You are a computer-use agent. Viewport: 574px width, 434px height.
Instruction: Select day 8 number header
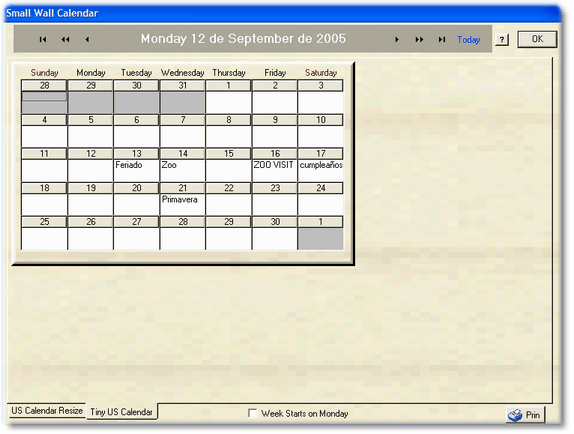(228, 120)
